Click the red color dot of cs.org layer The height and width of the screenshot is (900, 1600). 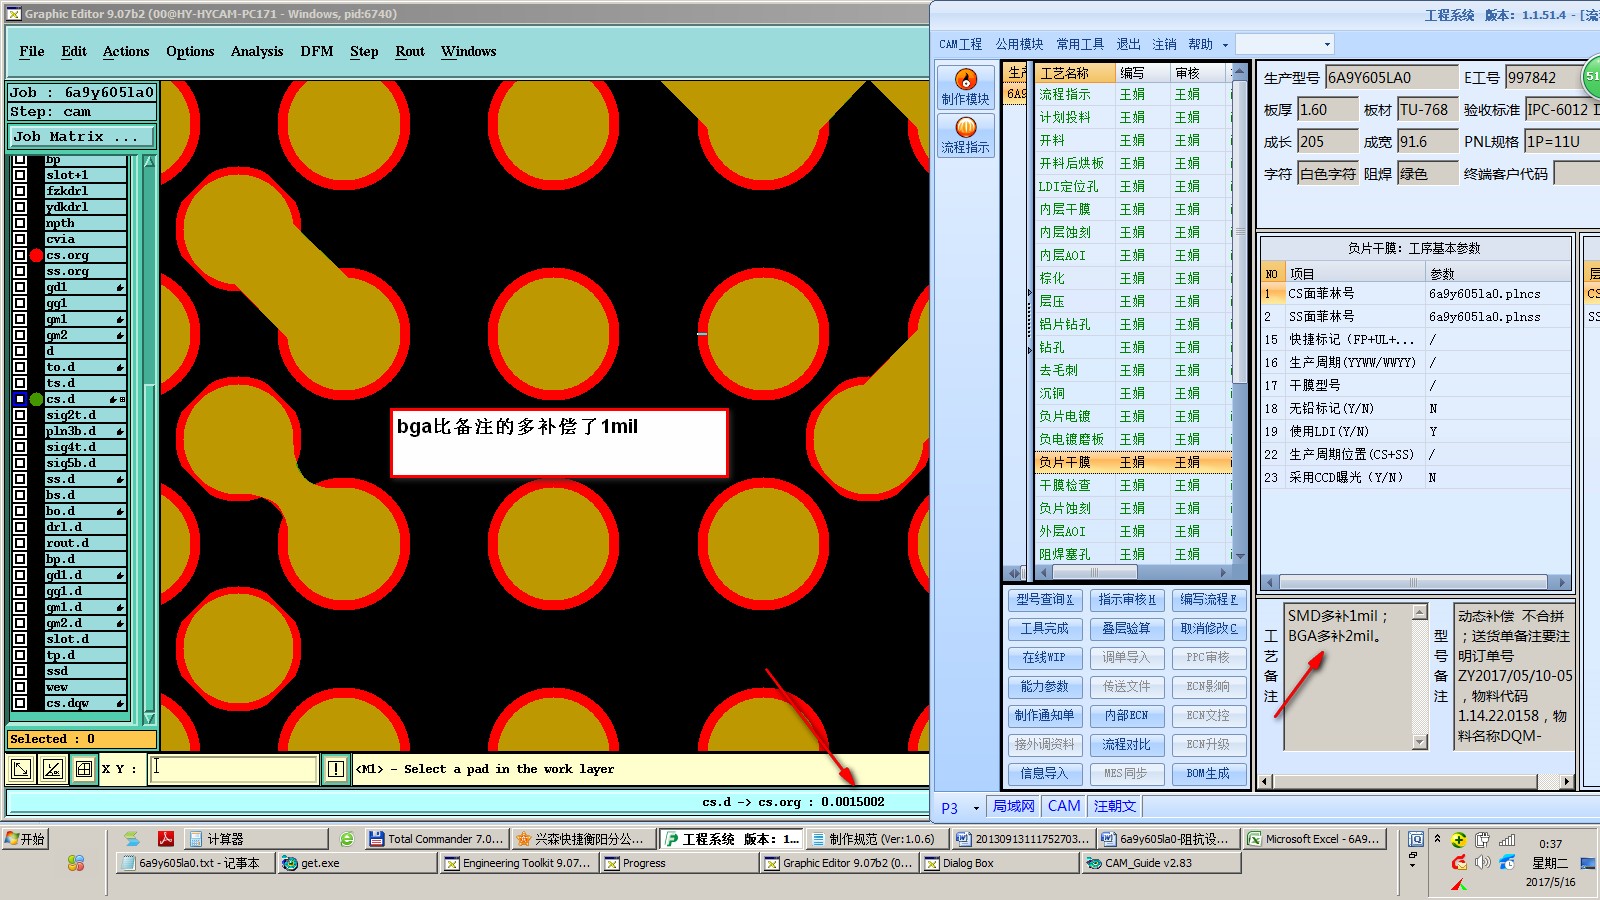[x=36, y=255]
